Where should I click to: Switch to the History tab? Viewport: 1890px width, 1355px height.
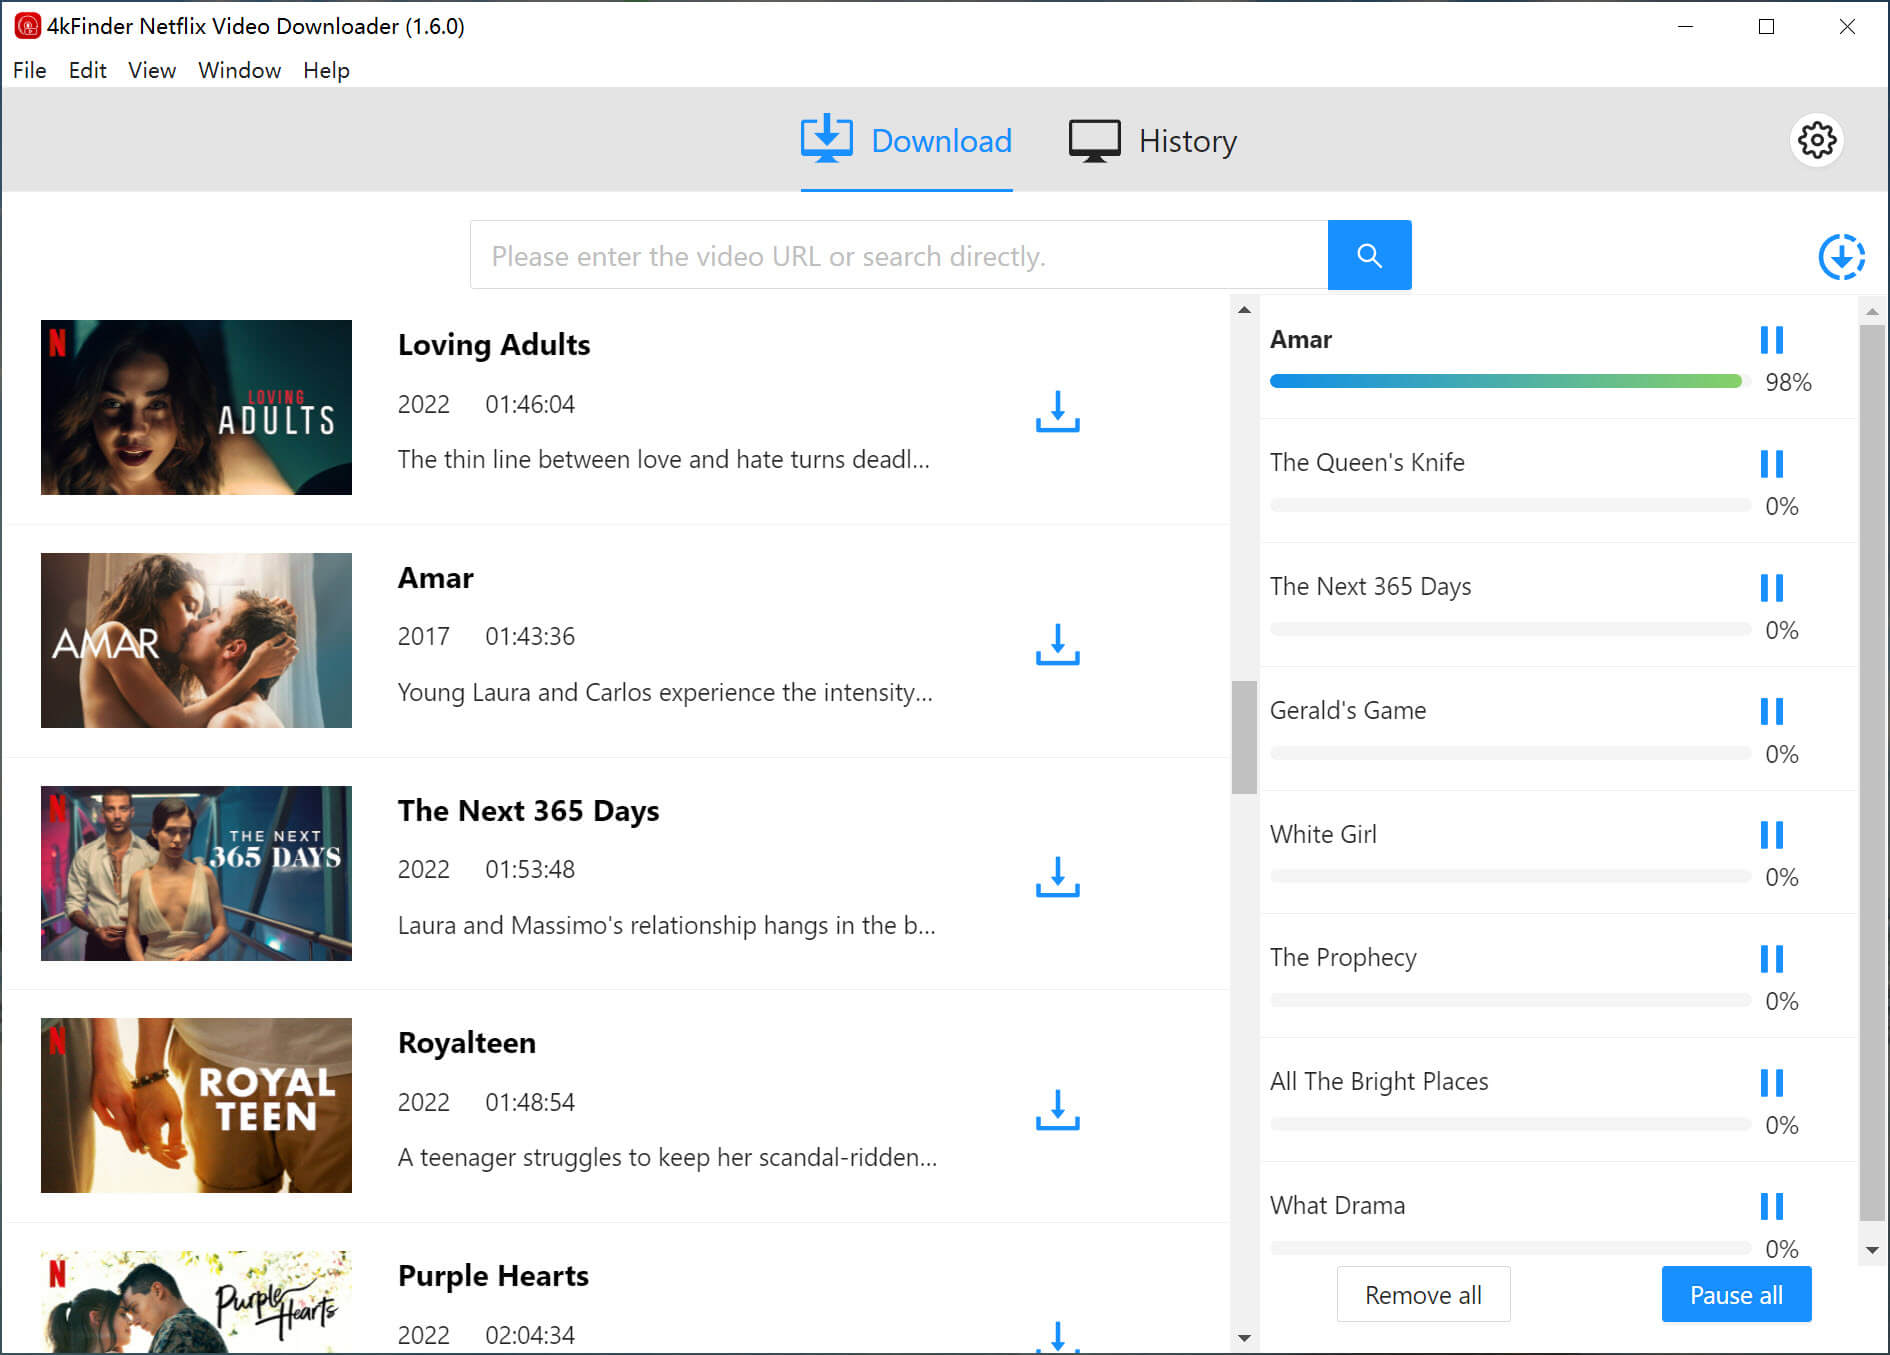point(1153,141)
